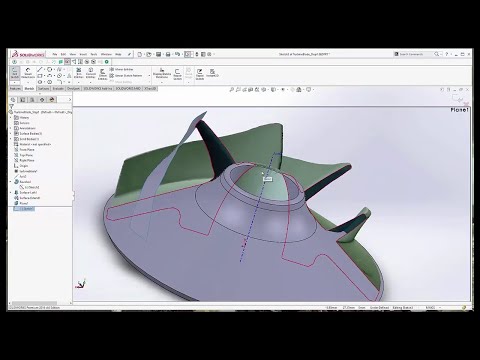Viewport: 480px width, 360px height.
Task: Click the New document icon
Action: click(x=140, y=54)
